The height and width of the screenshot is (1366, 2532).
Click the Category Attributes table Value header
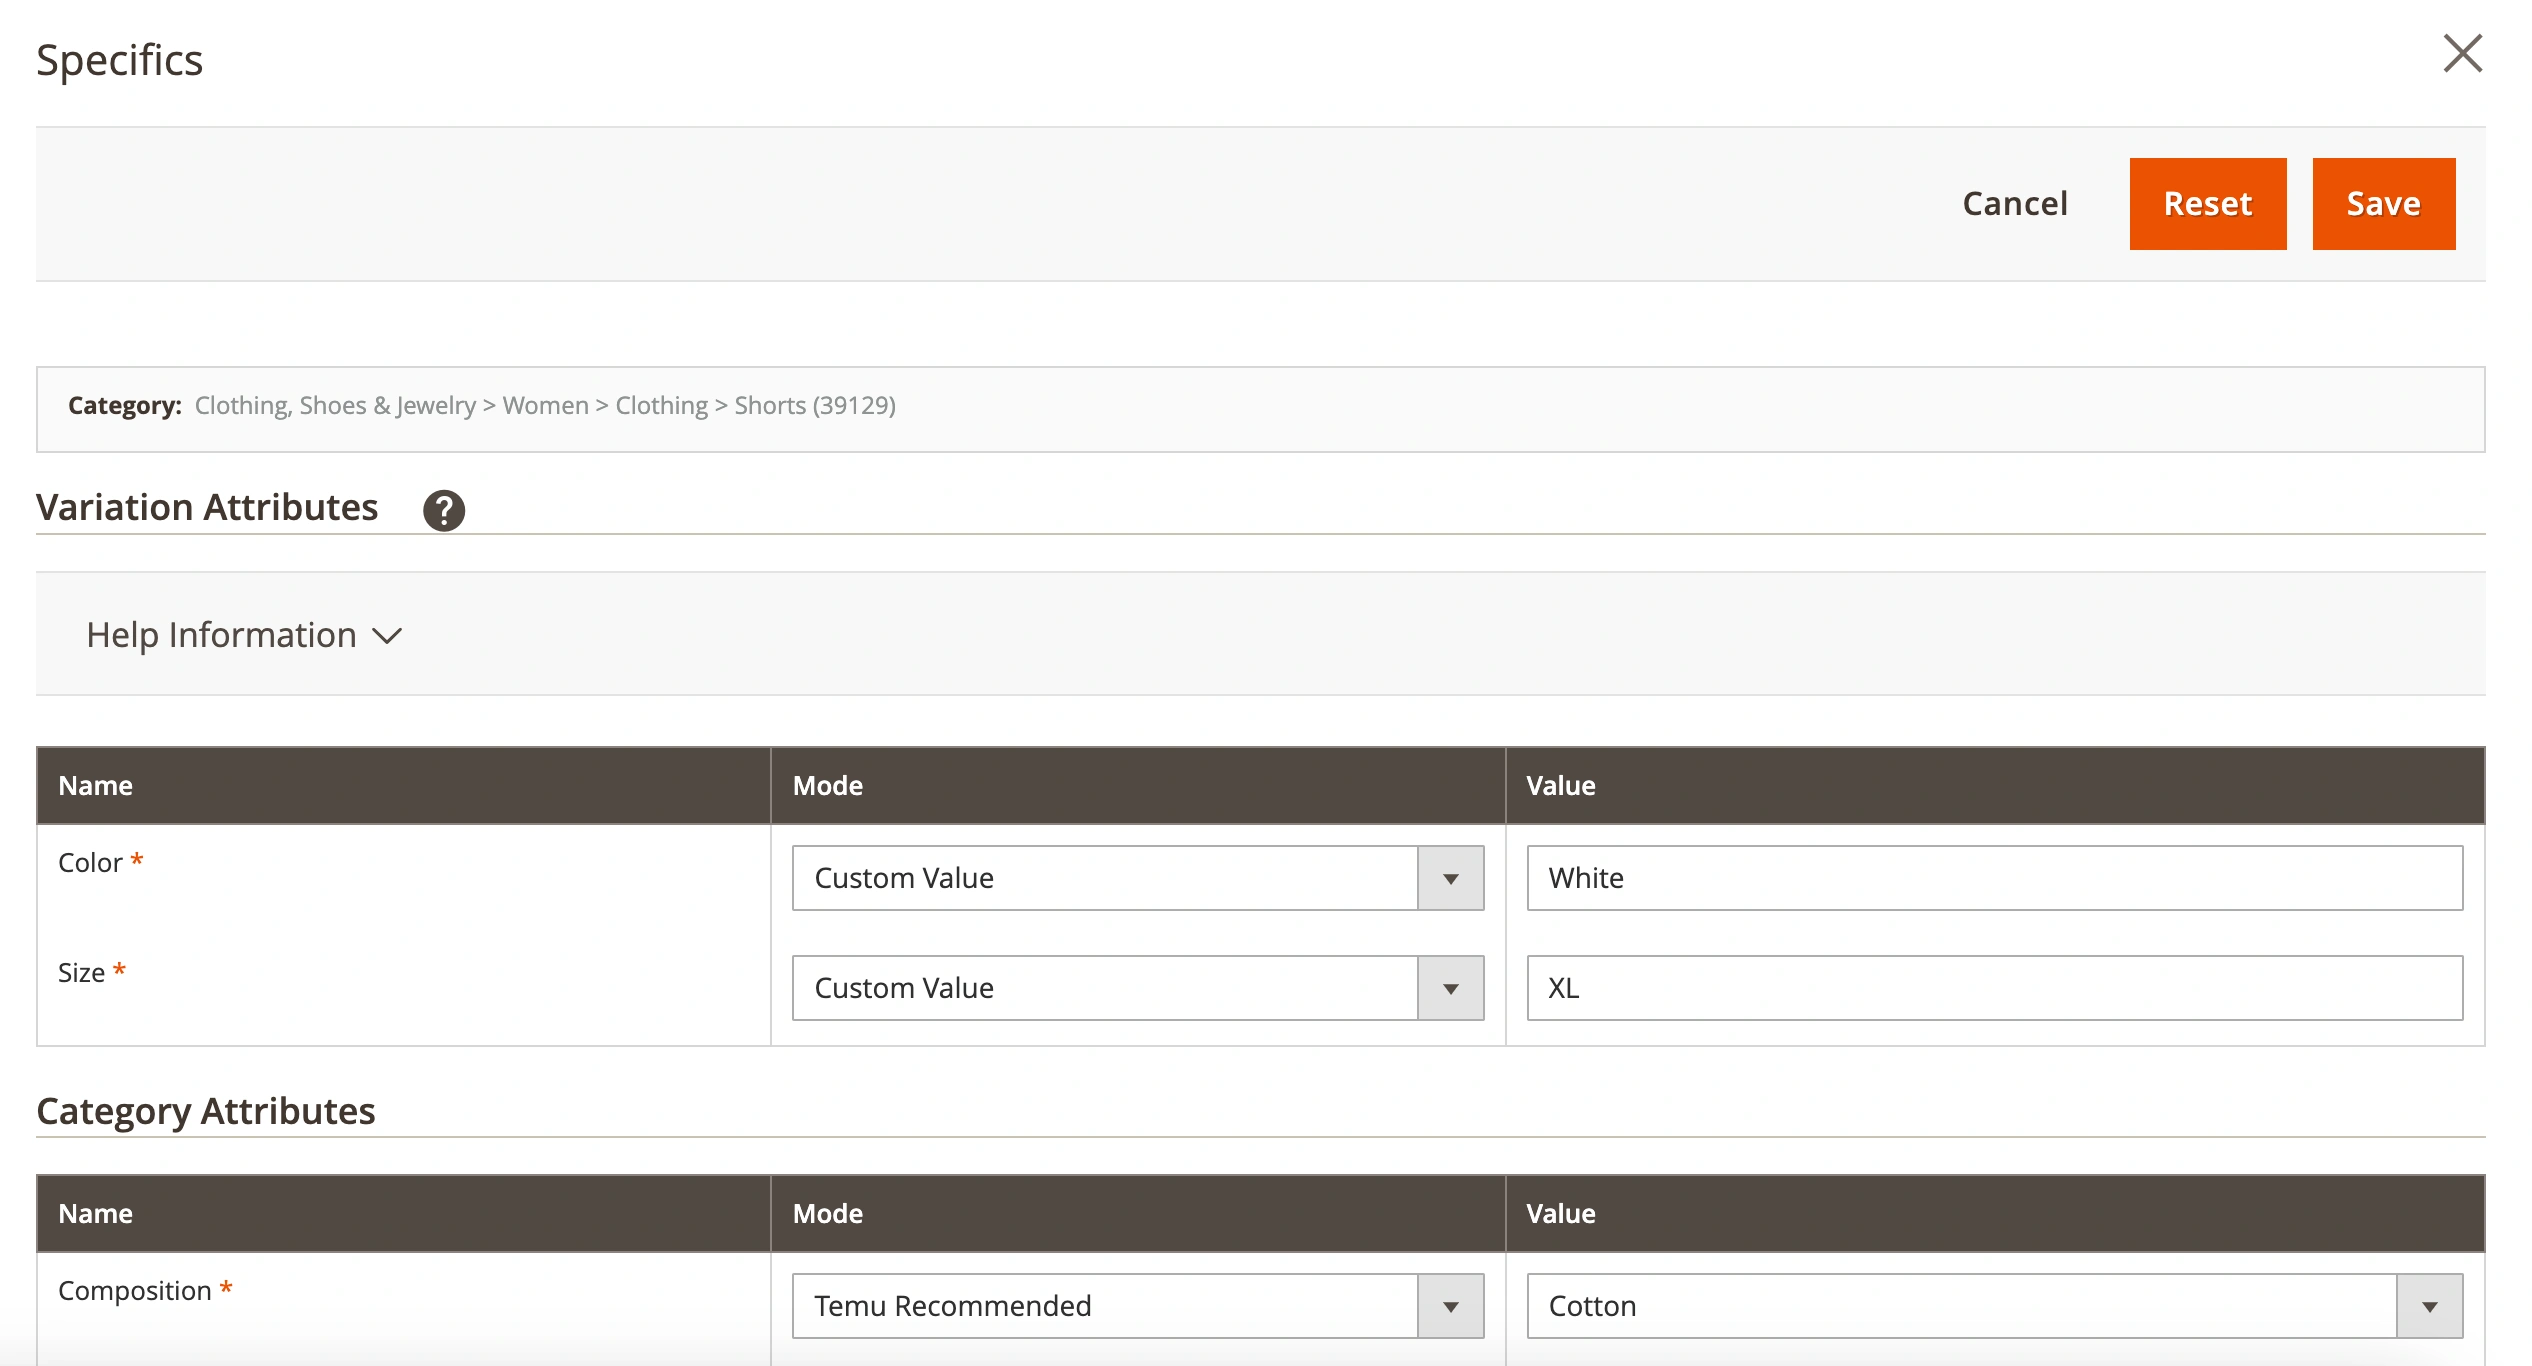click(1560, 1213)
